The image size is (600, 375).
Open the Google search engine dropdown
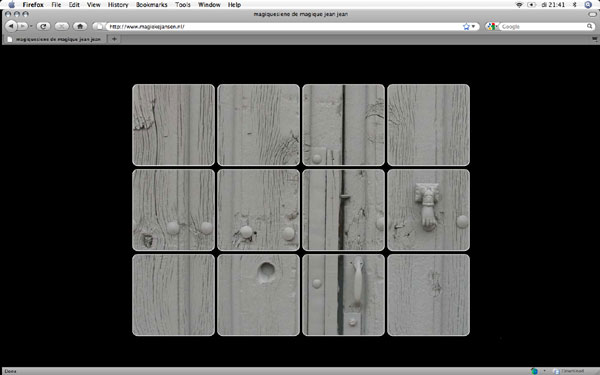[491, 26]
